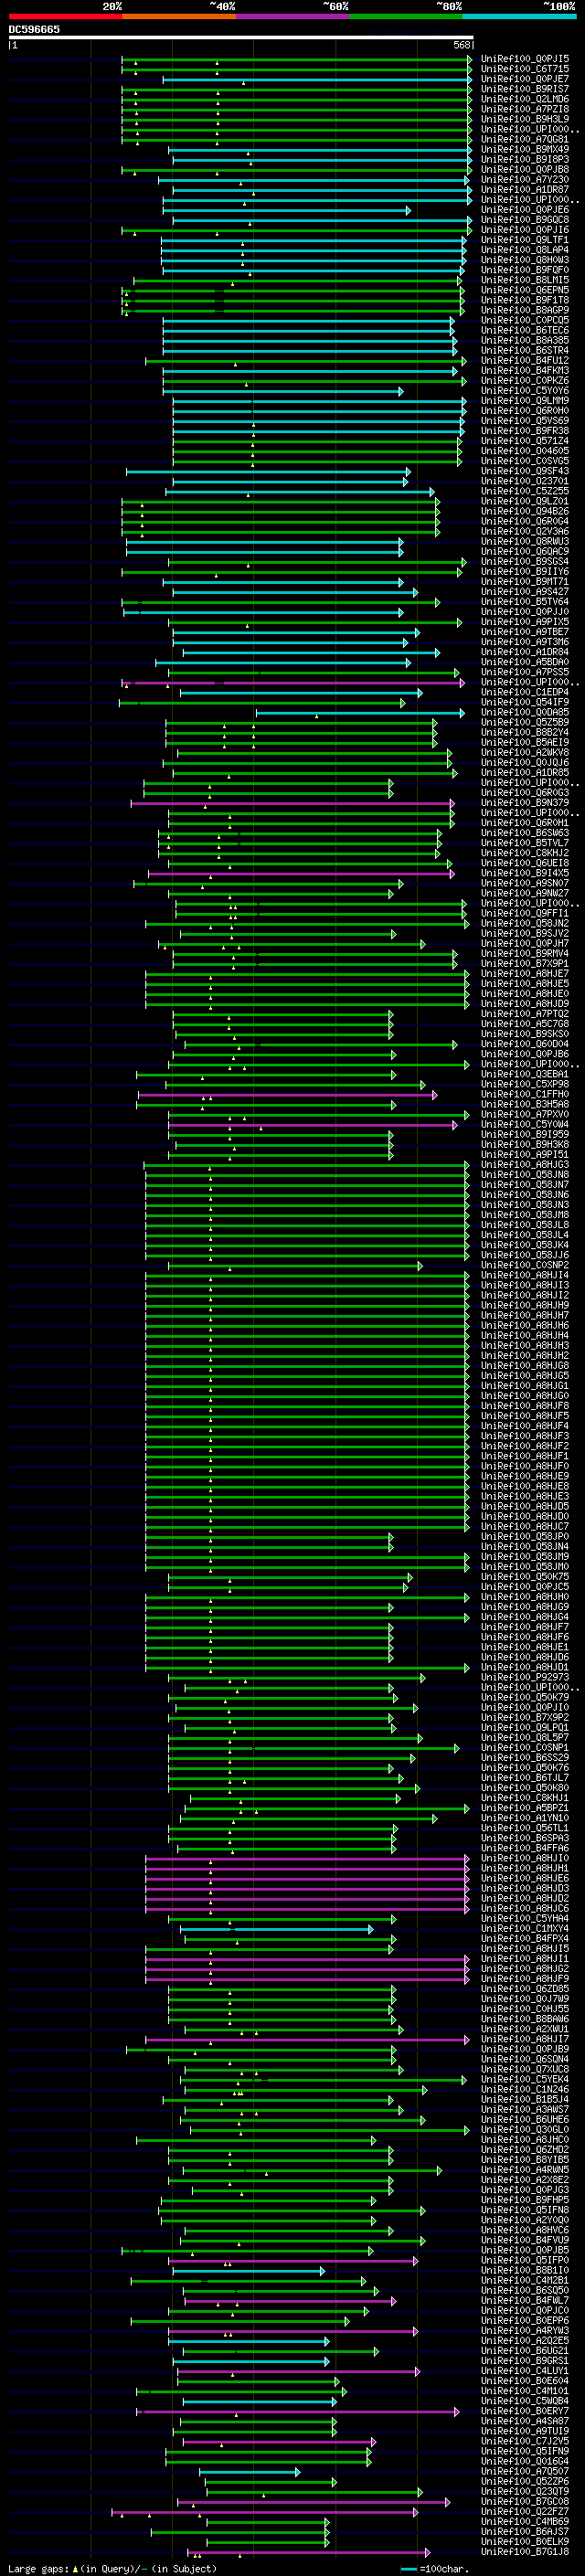
Task: Click the cyan ~100% identity legend segment
Action: pos(520,17)
